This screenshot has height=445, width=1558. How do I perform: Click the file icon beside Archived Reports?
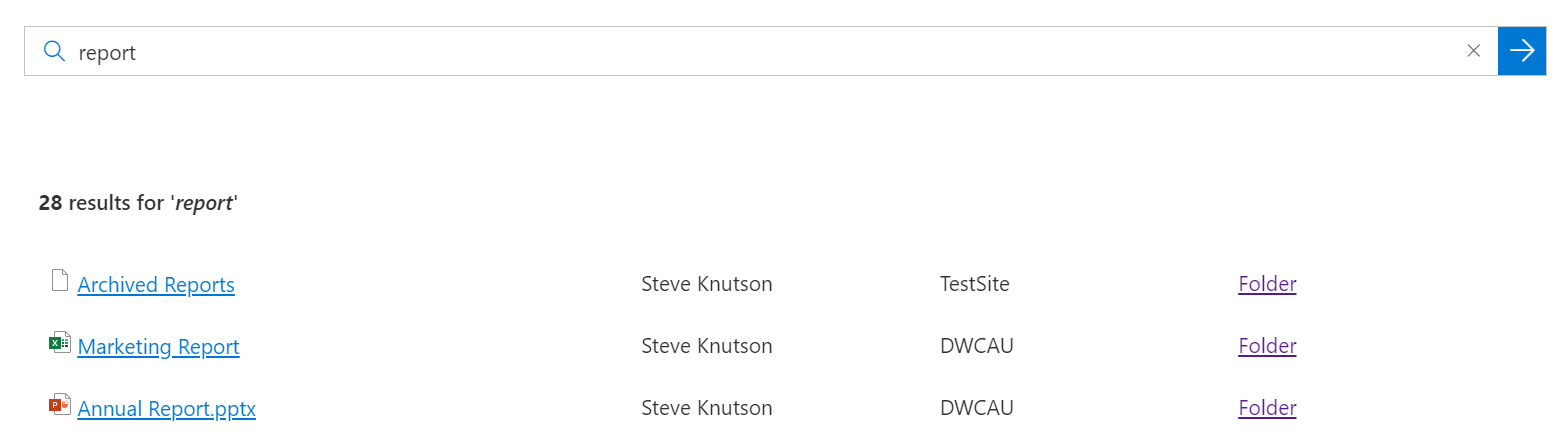[60, 281]
